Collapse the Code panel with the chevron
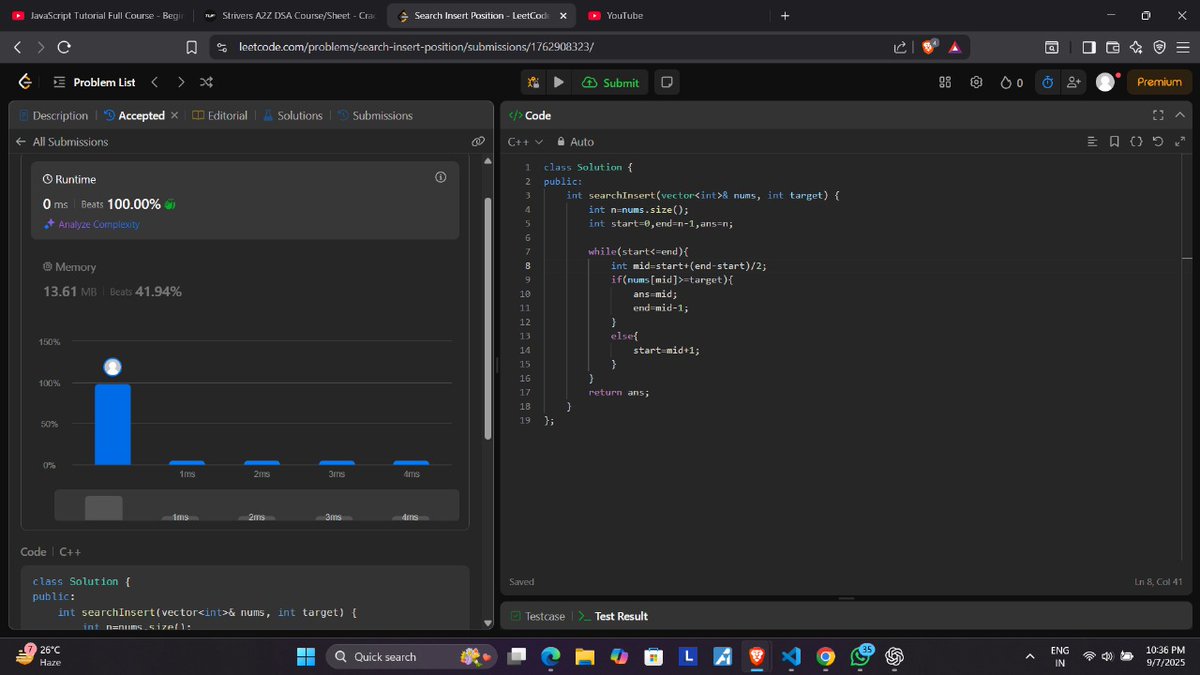 click(x=1179, y=115)
